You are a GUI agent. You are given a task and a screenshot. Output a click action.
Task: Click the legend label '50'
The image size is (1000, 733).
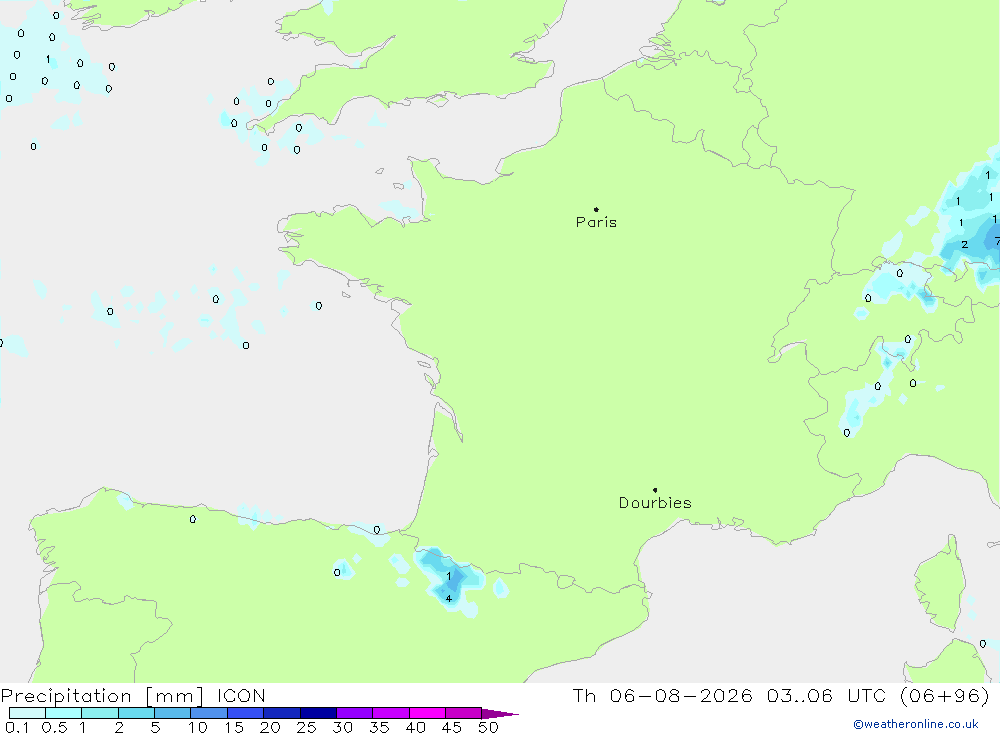click(x=488, y=727)
